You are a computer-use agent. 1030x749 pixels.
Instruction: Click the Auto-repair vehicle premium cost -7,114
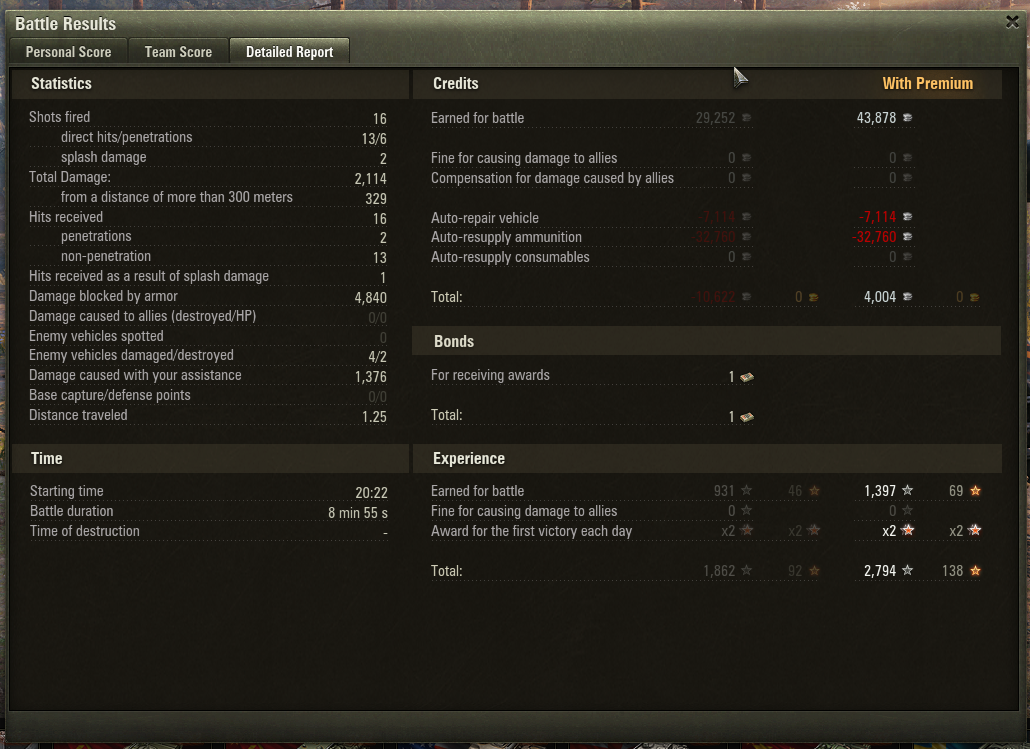pyautogui.click(x=877, y=217)
